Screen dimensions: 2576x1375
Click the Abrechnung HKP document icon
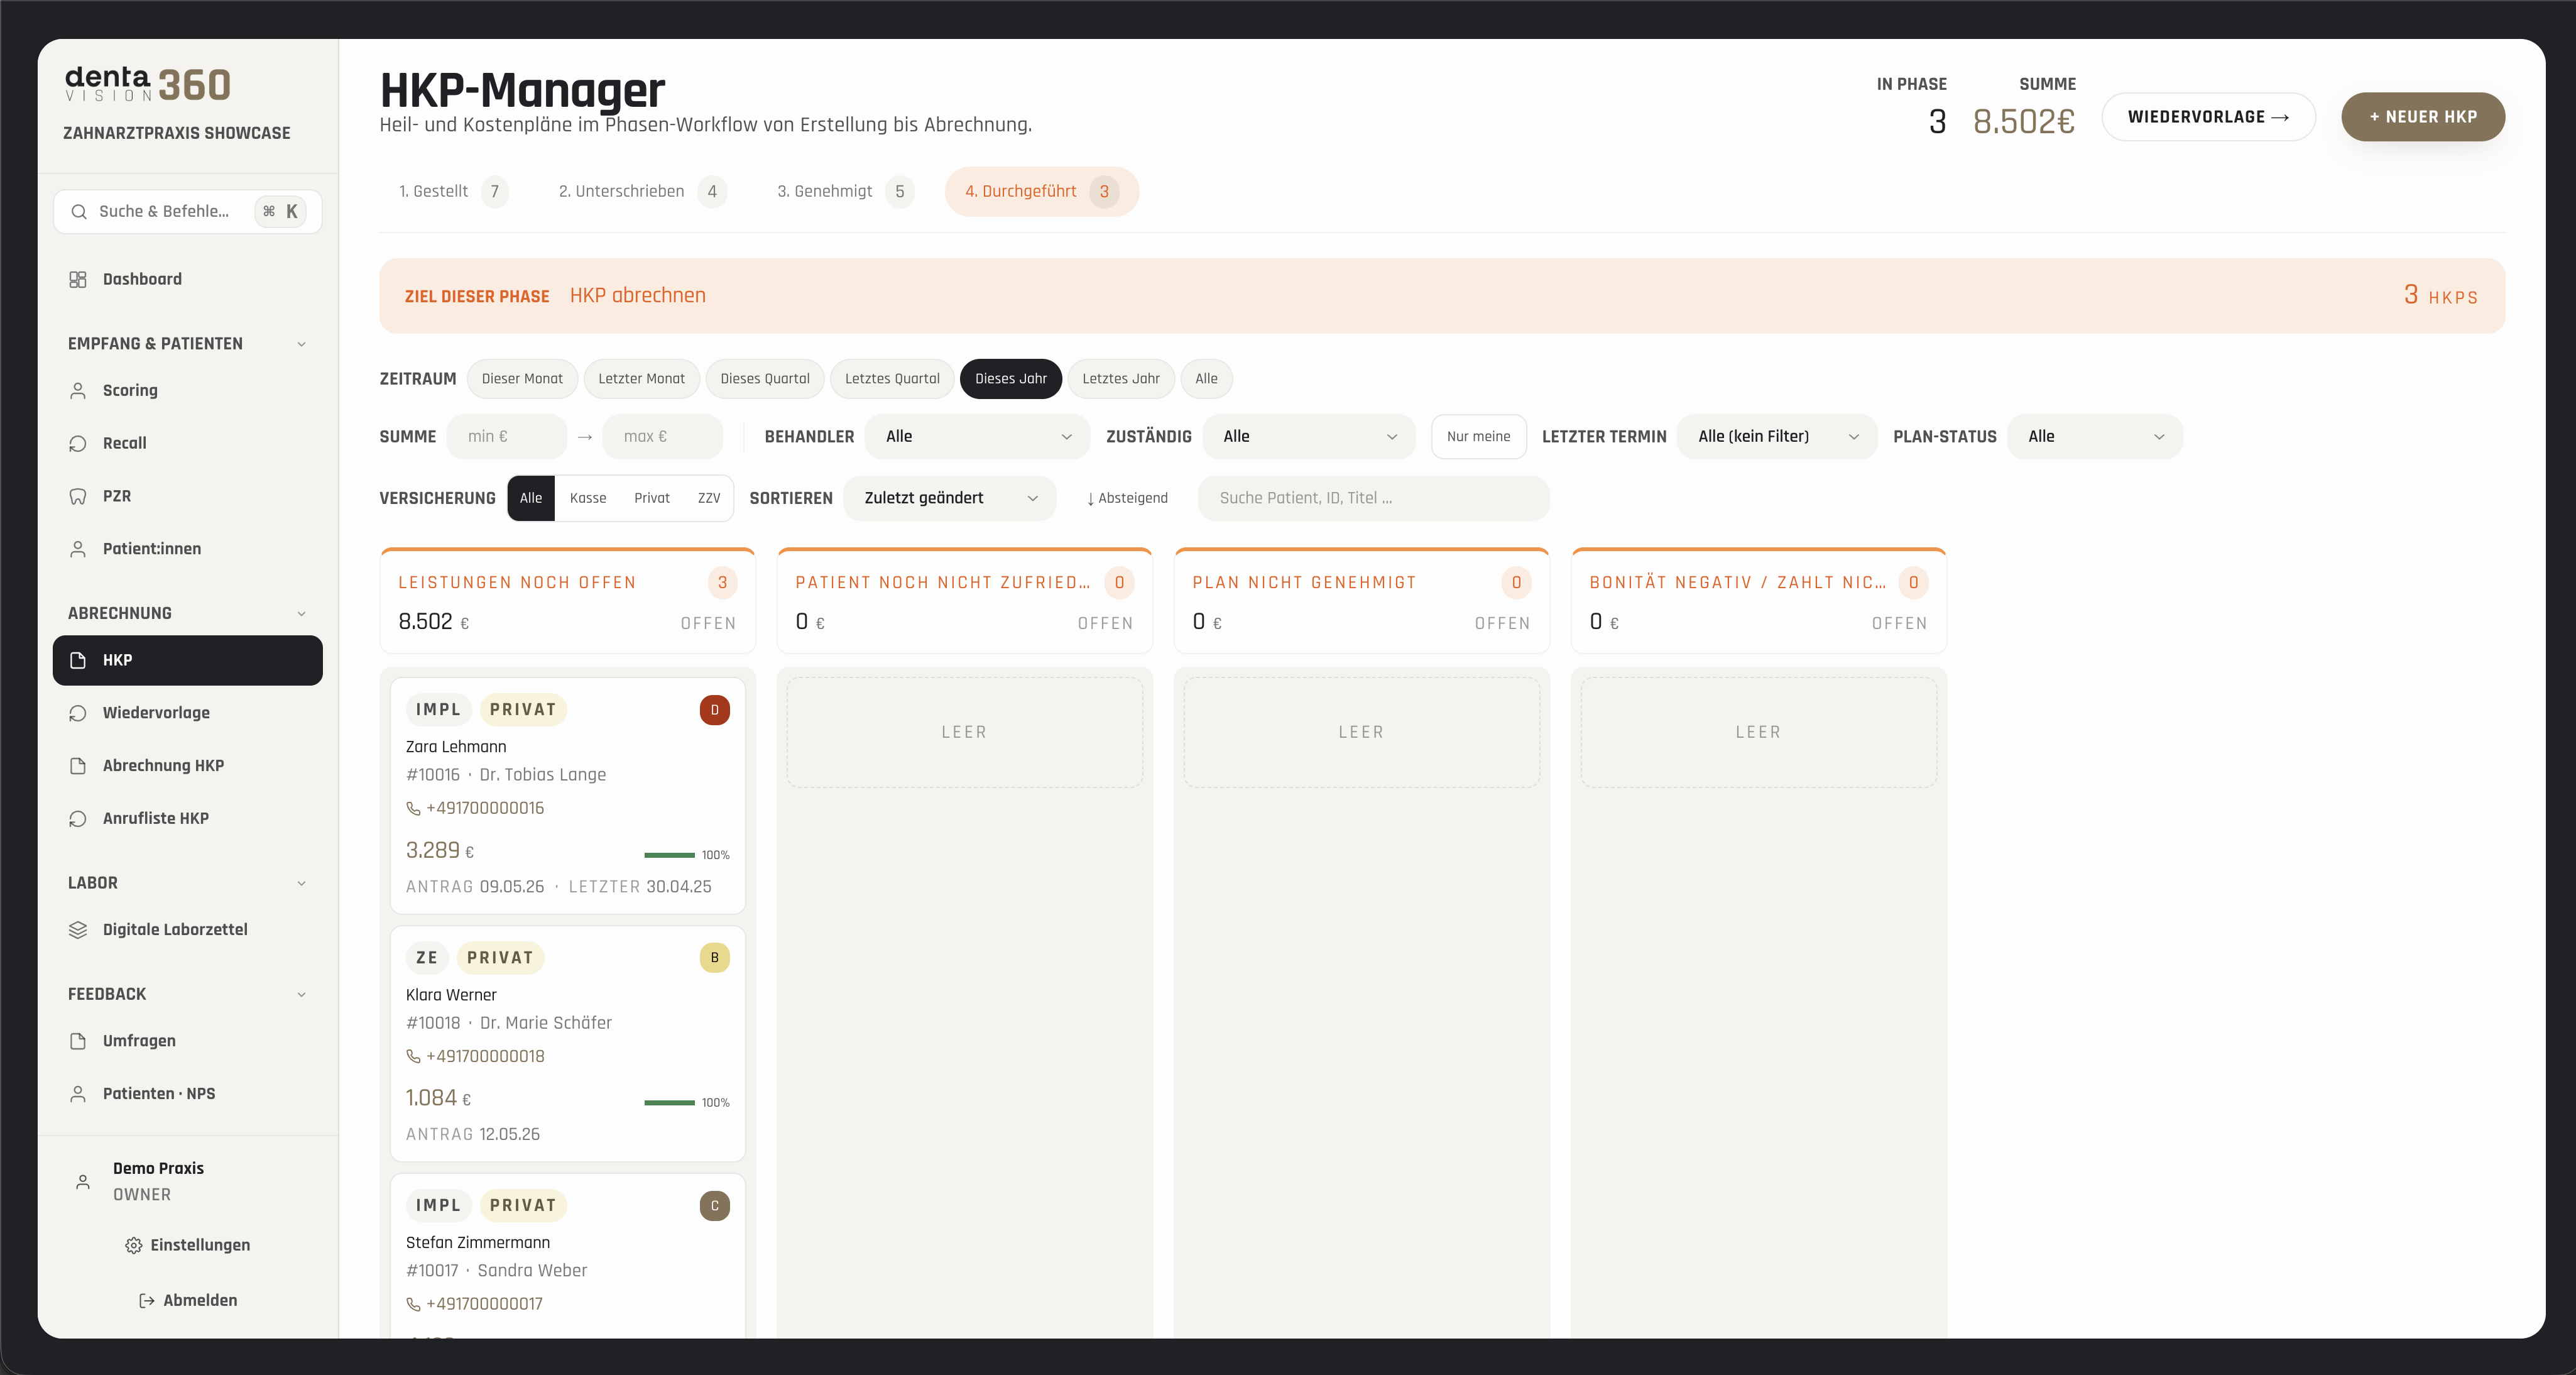pyautogui.click(x=78, y=766)
